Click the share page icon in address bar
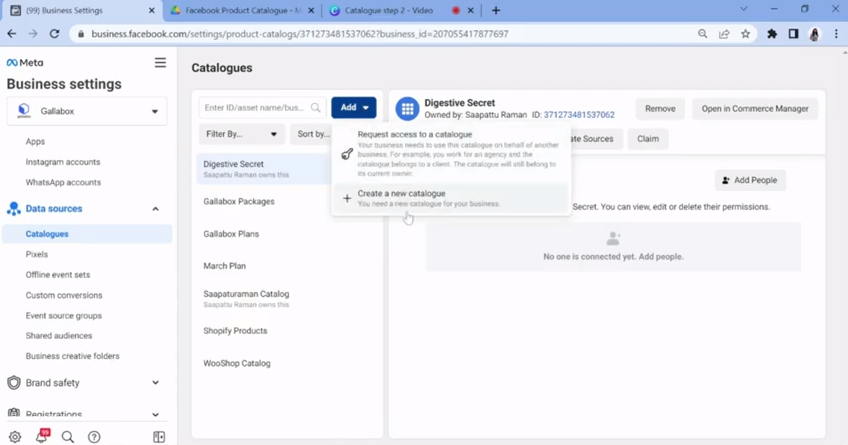The width and height of the screenshot is (848, 445). click(x=724, y=34)
